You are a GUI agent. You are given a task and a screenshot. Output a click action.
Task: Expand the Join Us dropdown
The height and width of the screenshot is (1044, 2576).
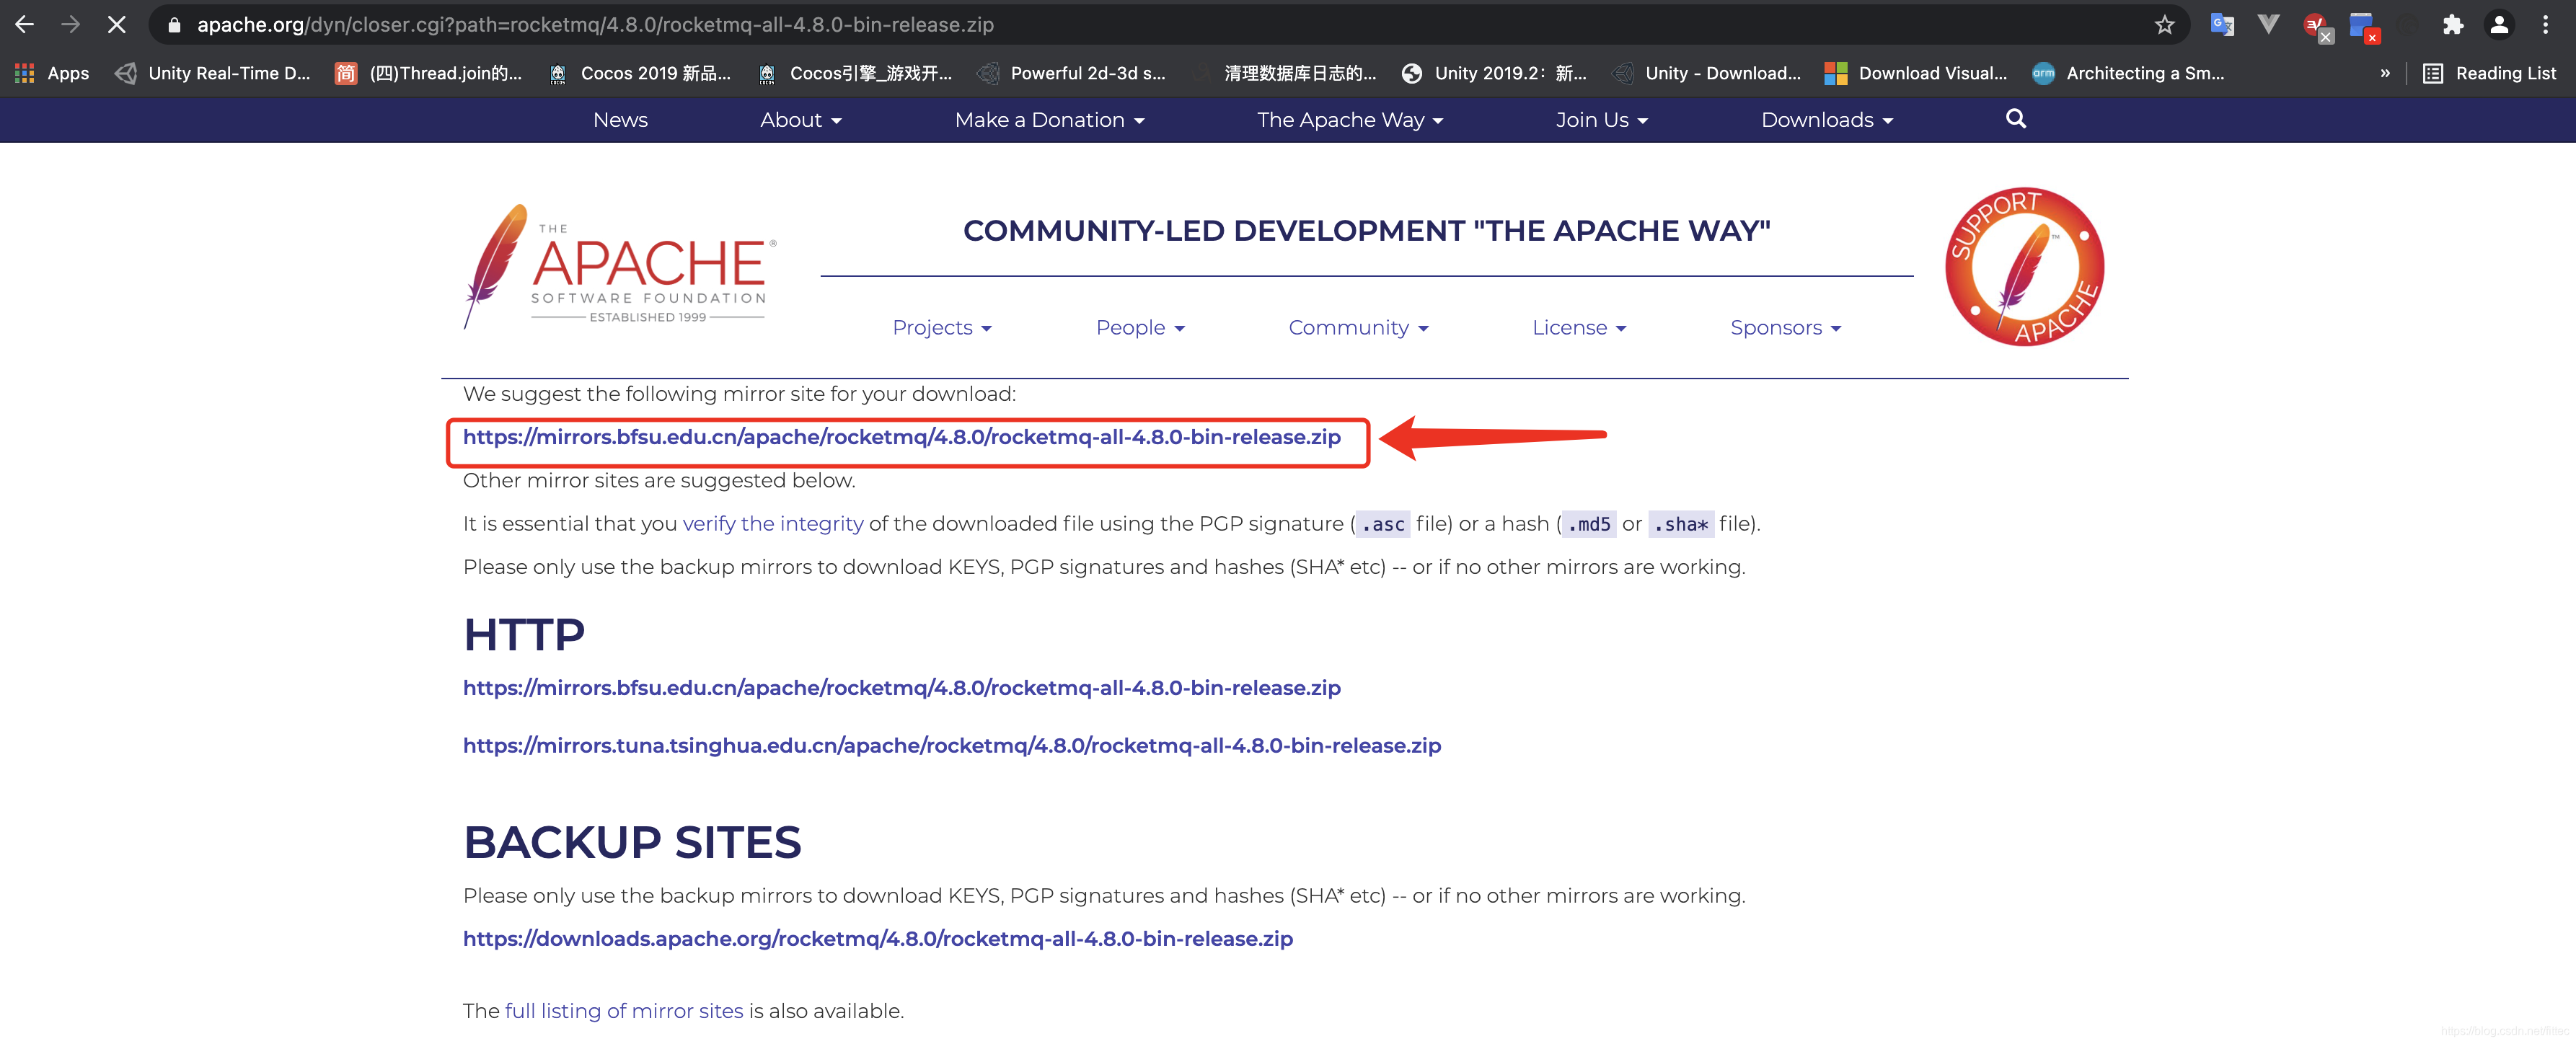click(1601, 120)
